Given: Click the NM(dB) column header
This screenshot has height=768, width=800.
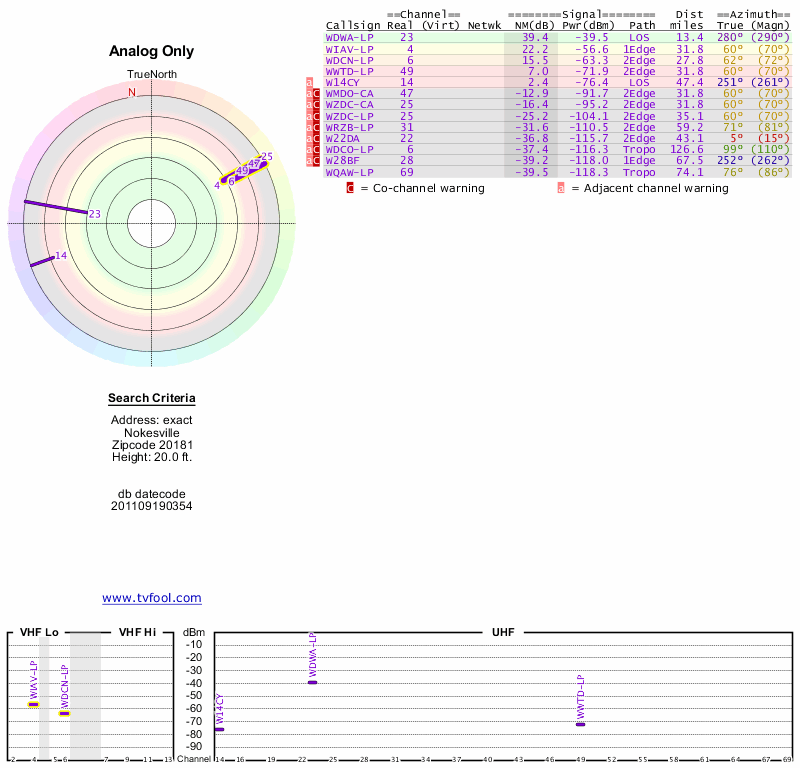Looking at the screenshot, I should 530,25.
